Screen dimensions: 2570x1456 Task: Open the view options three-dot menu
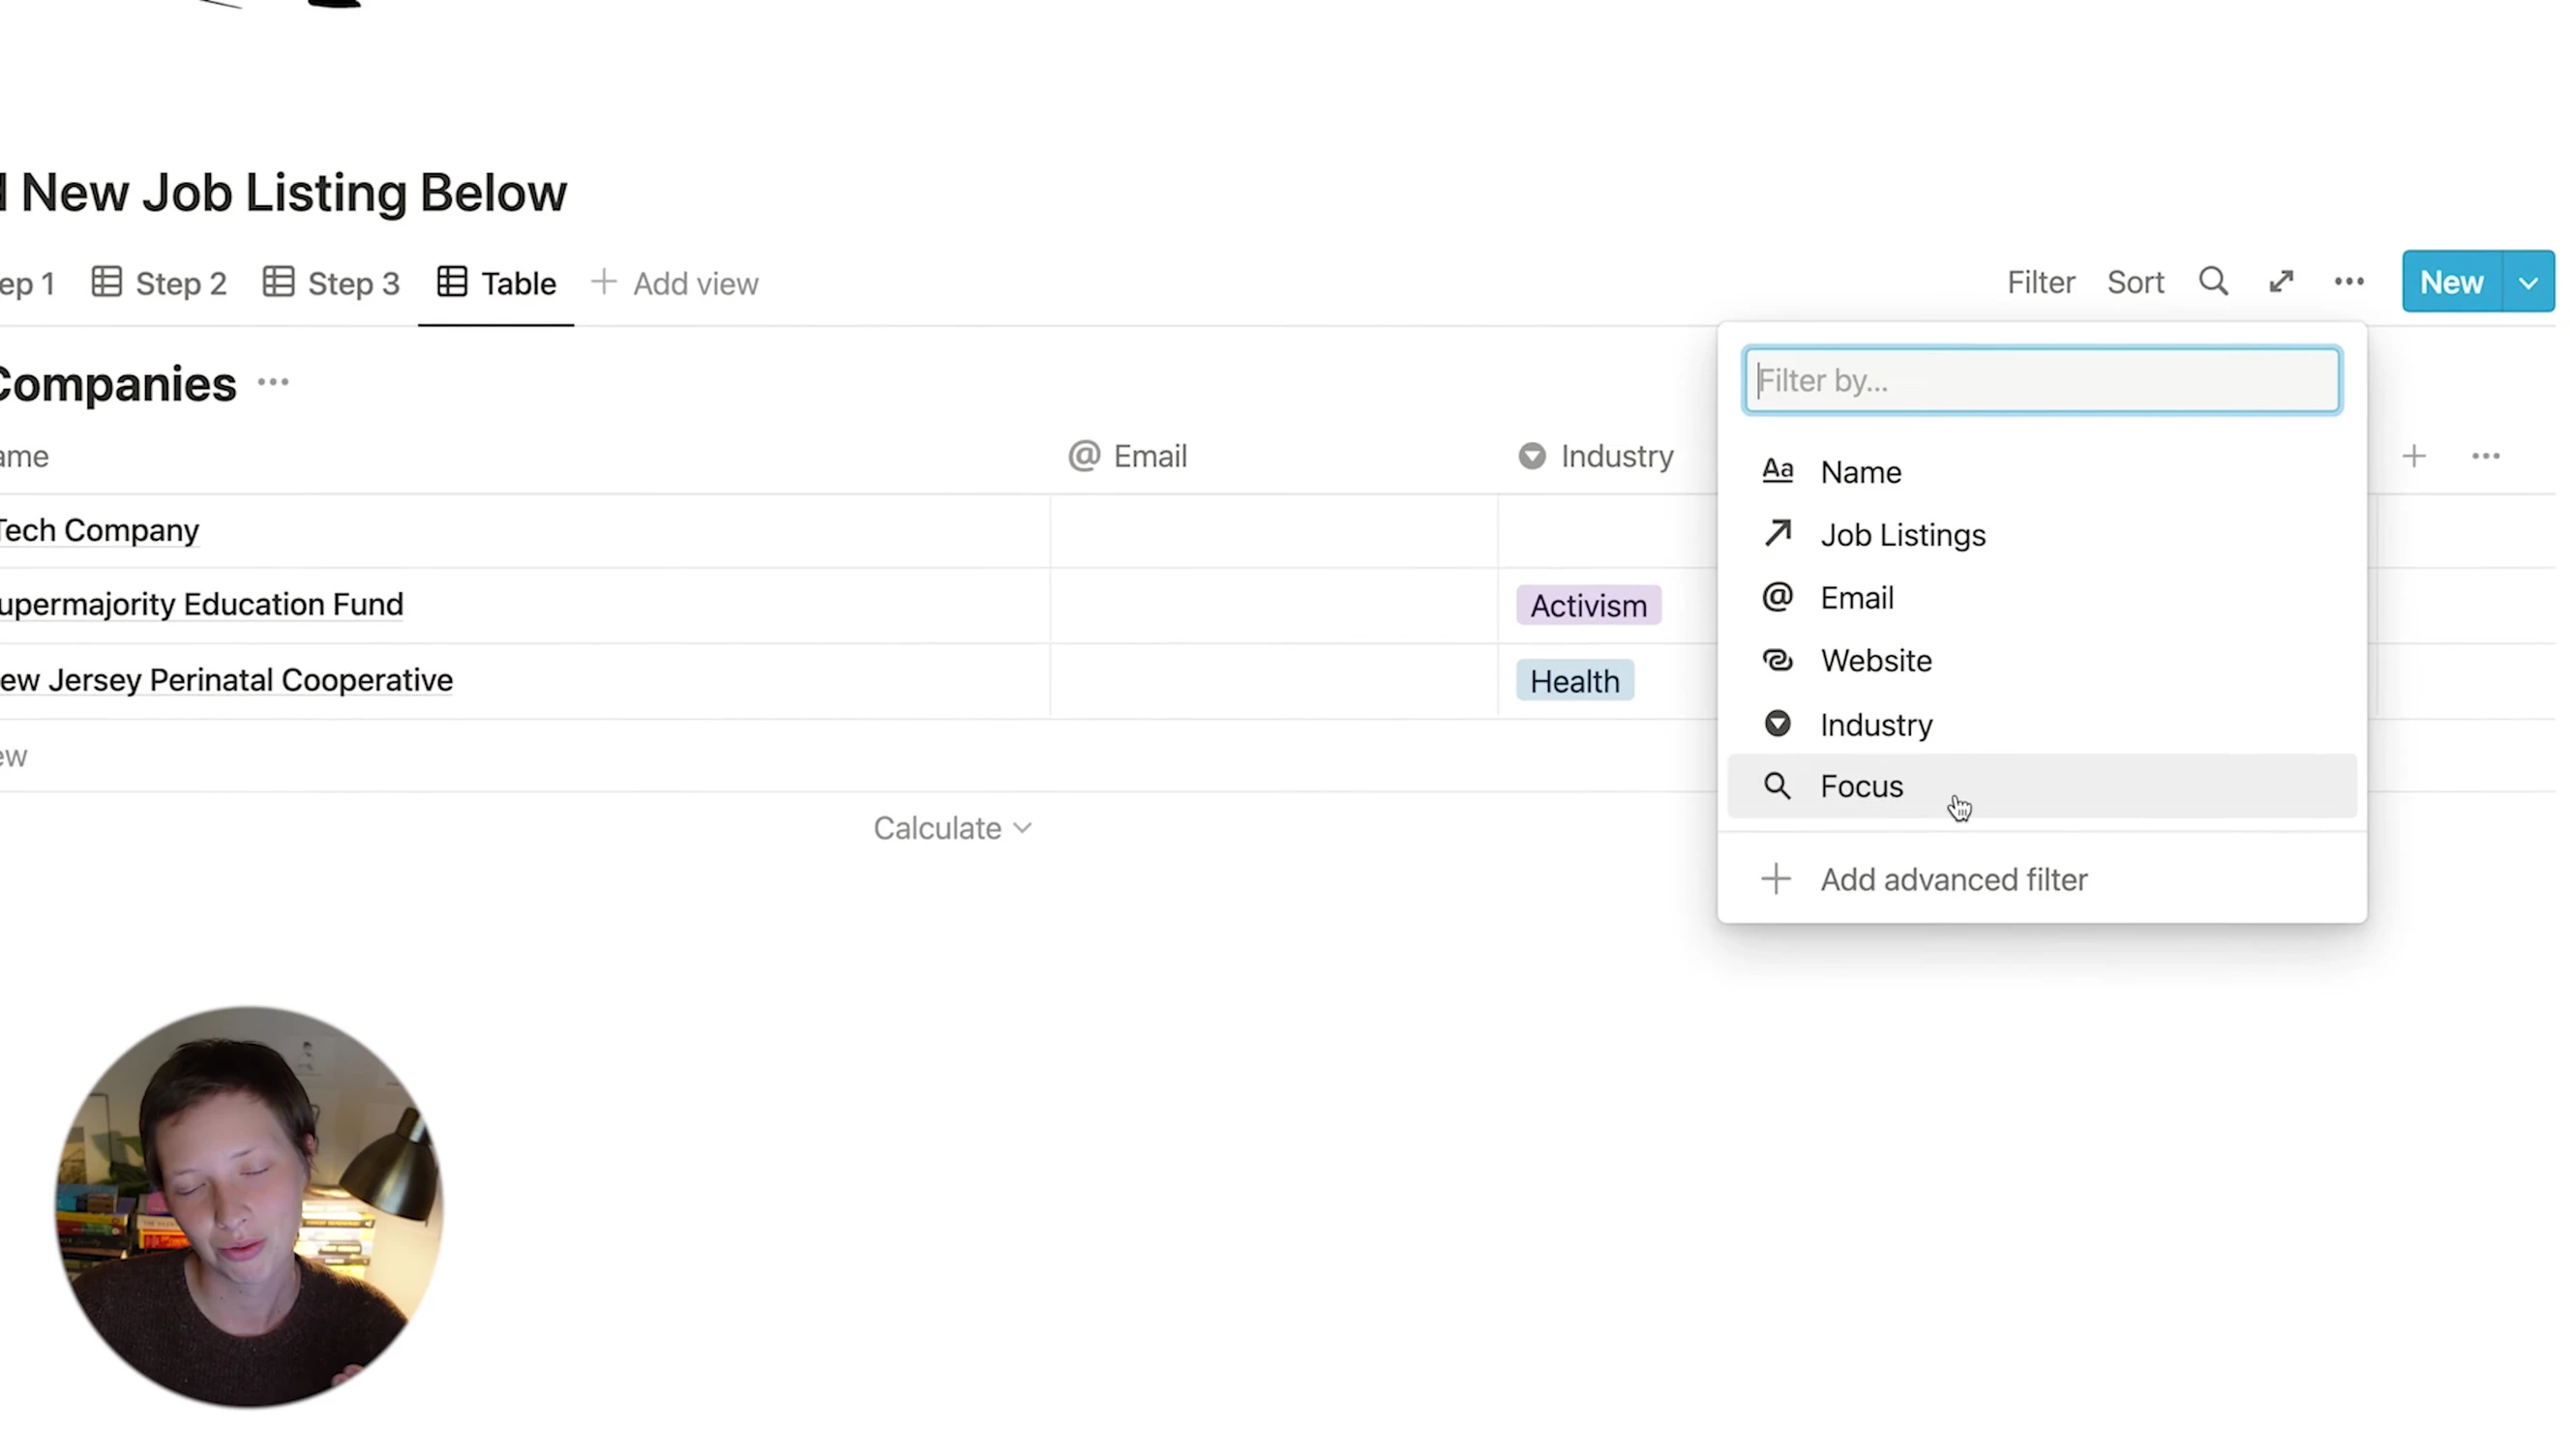click(2349, 282)
